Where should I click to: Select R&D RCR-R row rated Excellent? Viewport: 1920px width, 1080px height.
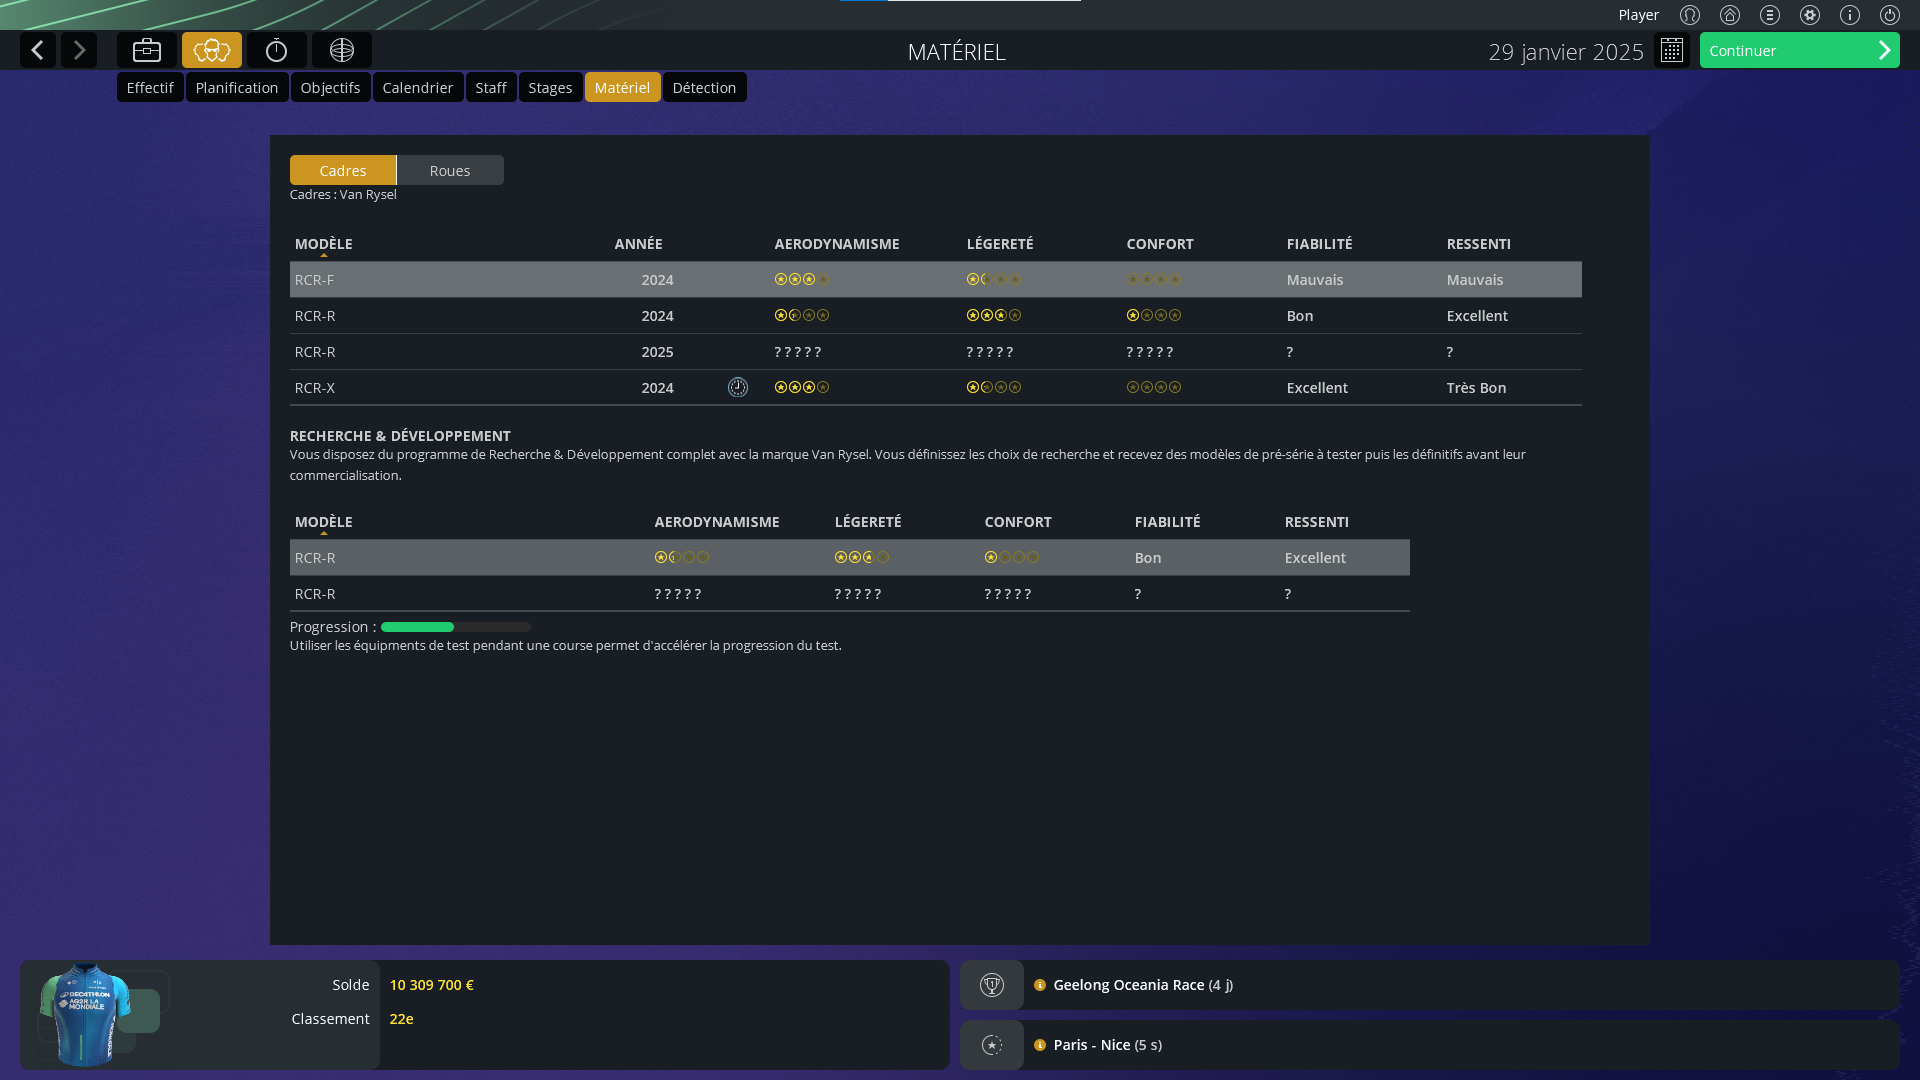(849, 558)
